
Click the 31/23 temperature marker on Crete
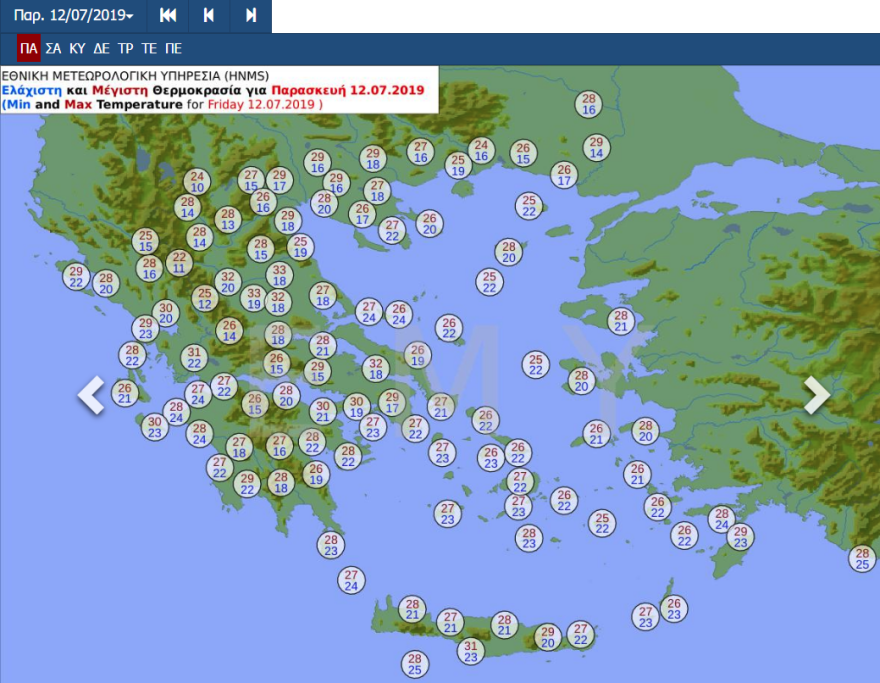click(471, 652)
